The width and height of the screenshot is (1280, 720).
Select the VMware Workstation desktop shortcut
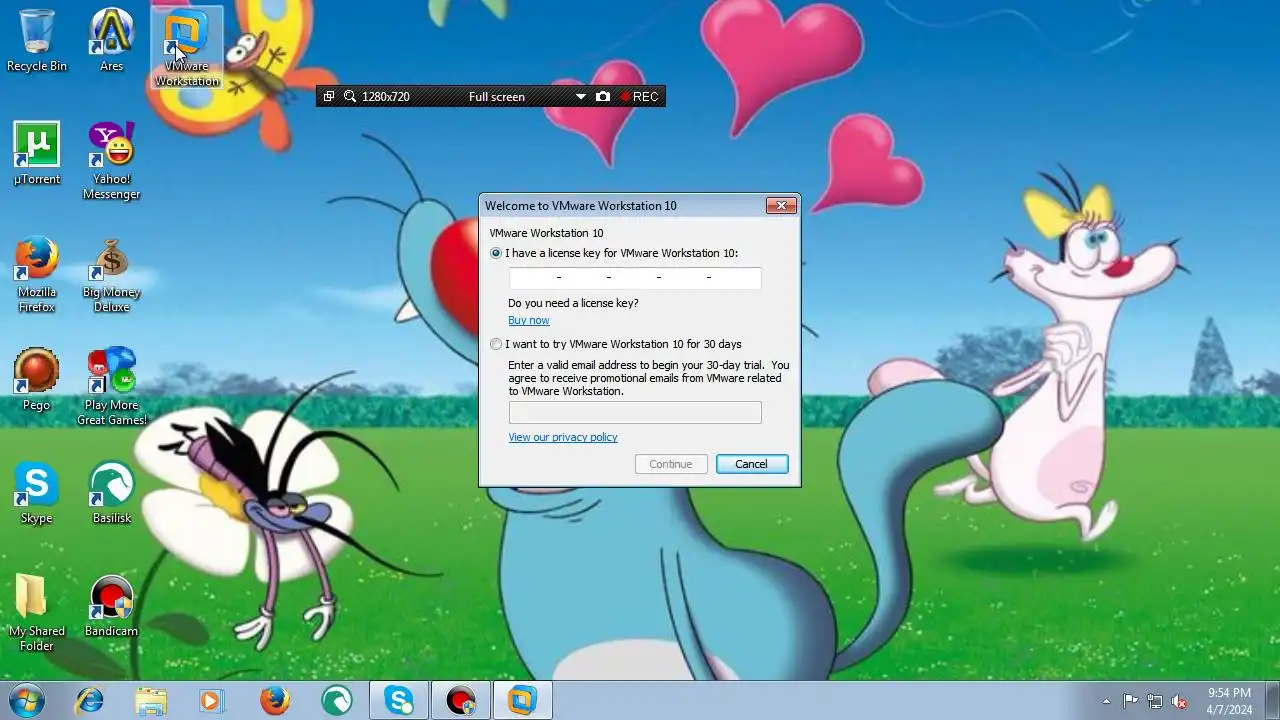[x=186, y=47]
